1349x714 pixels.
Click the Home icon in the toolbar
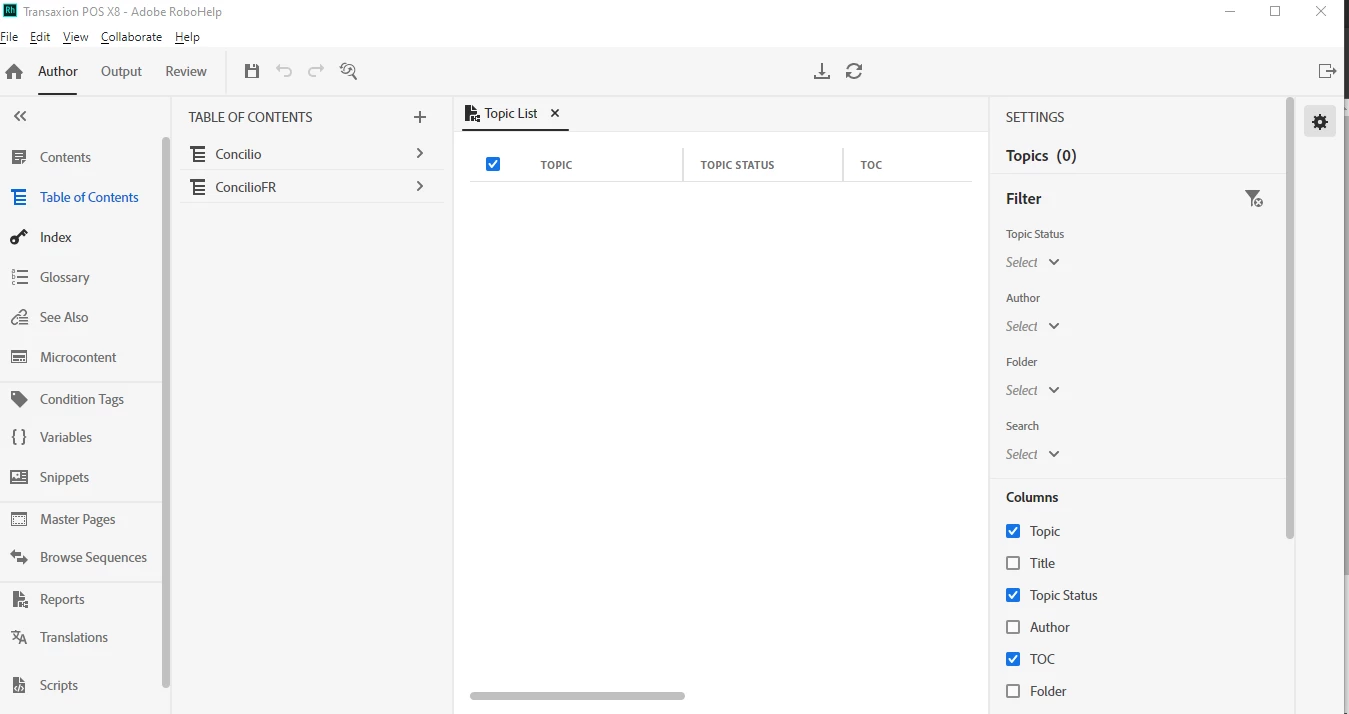tap(14, 72)
